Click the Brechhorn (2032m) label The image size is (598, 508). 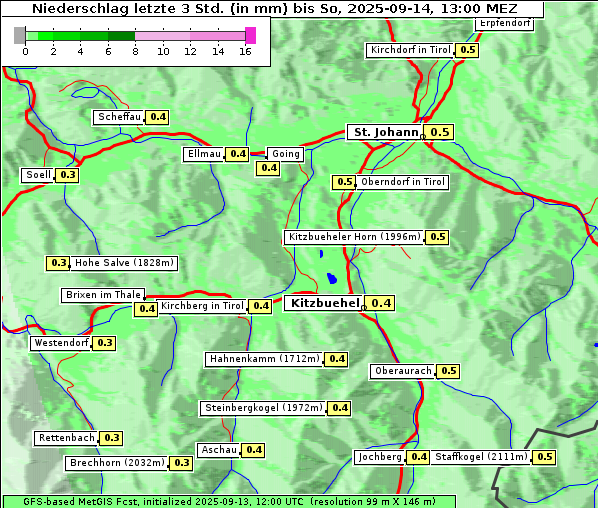[117, 463]
